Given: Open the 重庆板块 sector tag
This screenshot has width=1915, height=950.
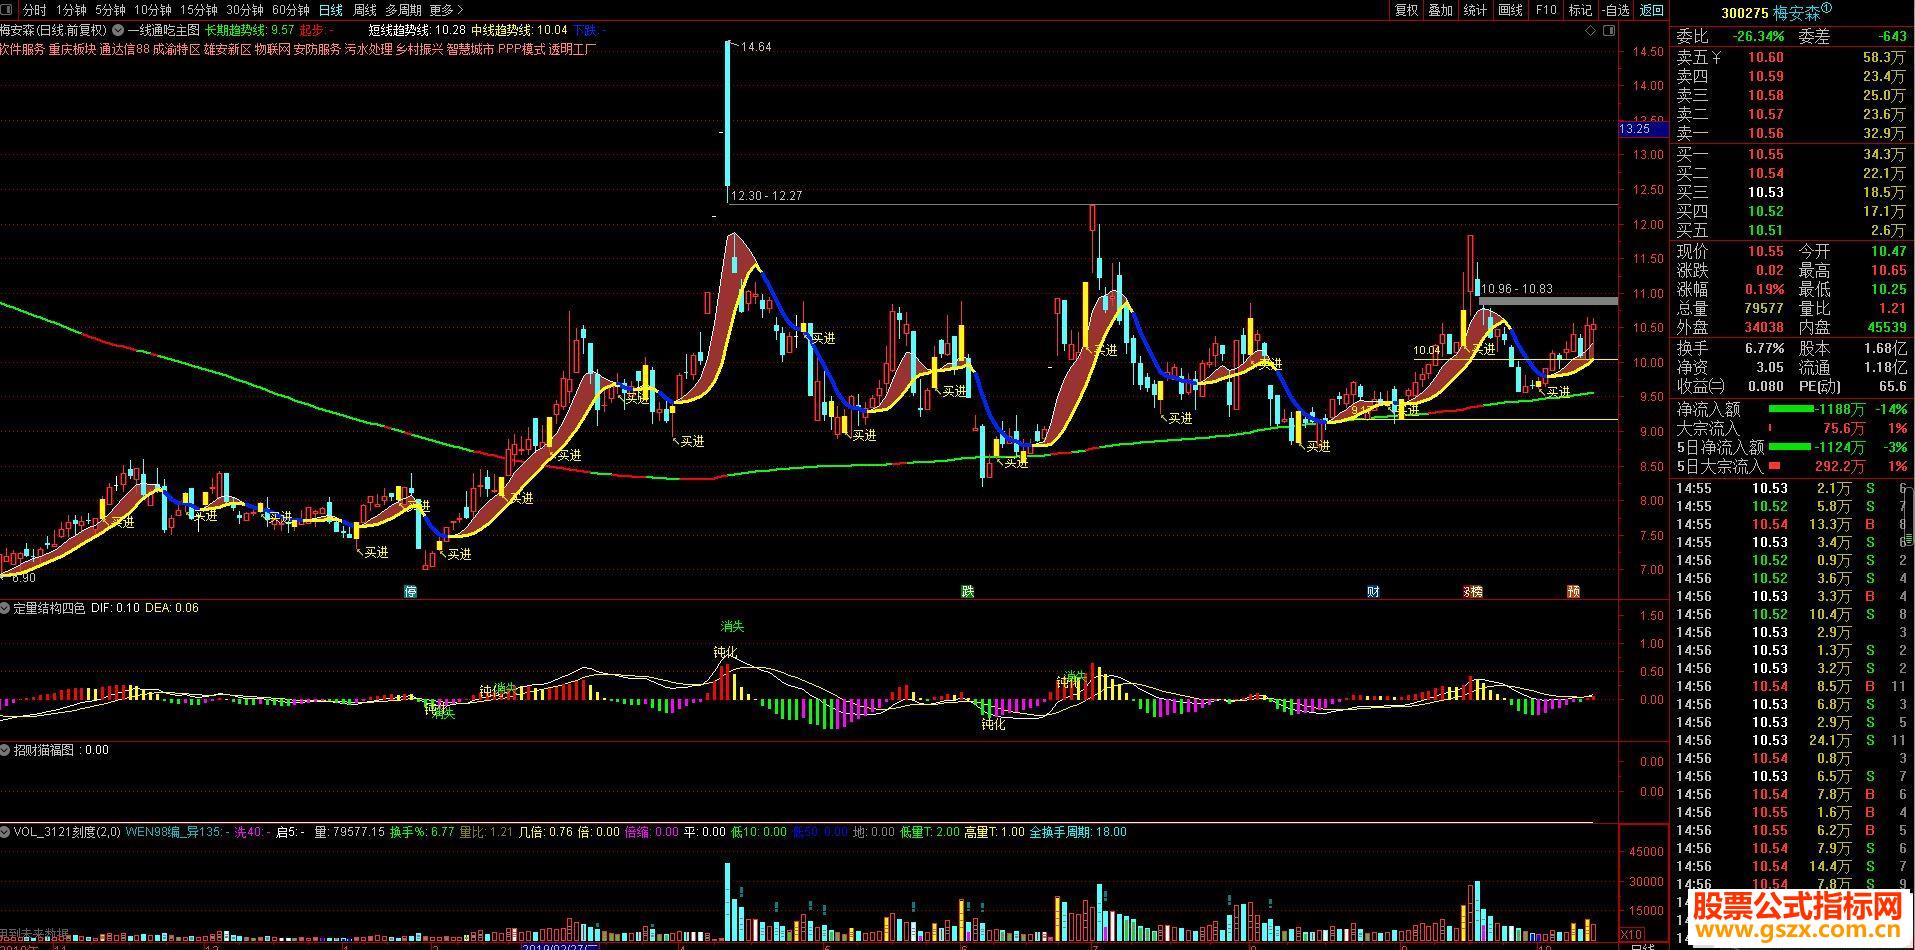Looking at the screenshot, I should pos(72,48).
